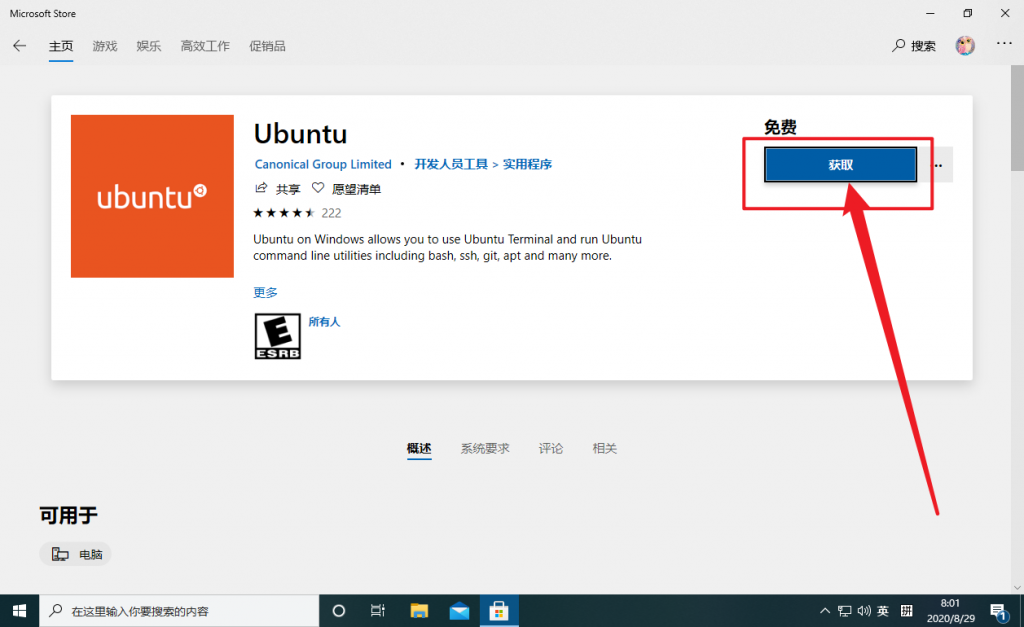Open the 评论 section tab
Screen dimensions: 1024x627
point(551,449)
